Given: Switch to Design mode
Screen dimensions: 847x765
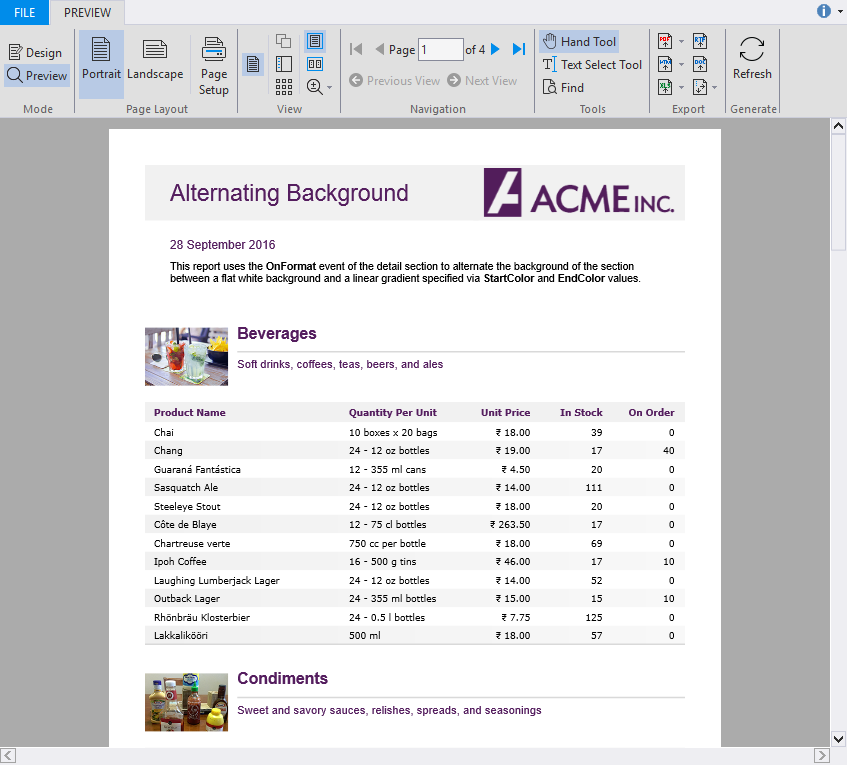Looking at the screenshot, I should click(35, 53).
